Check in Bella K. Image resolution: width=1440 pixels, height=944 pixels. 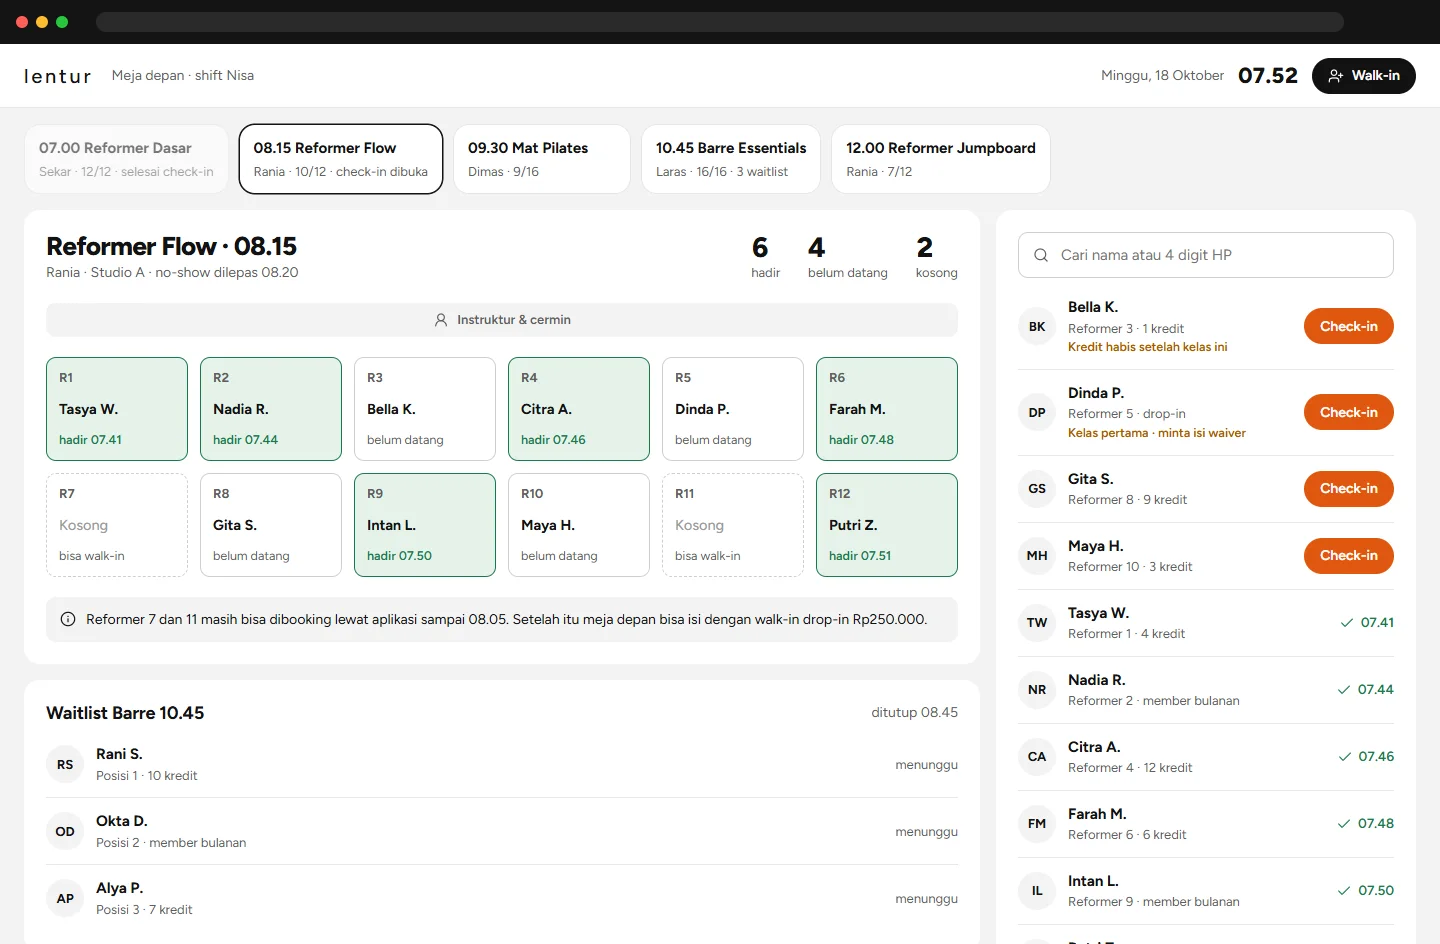click(x=1349, y=326)
